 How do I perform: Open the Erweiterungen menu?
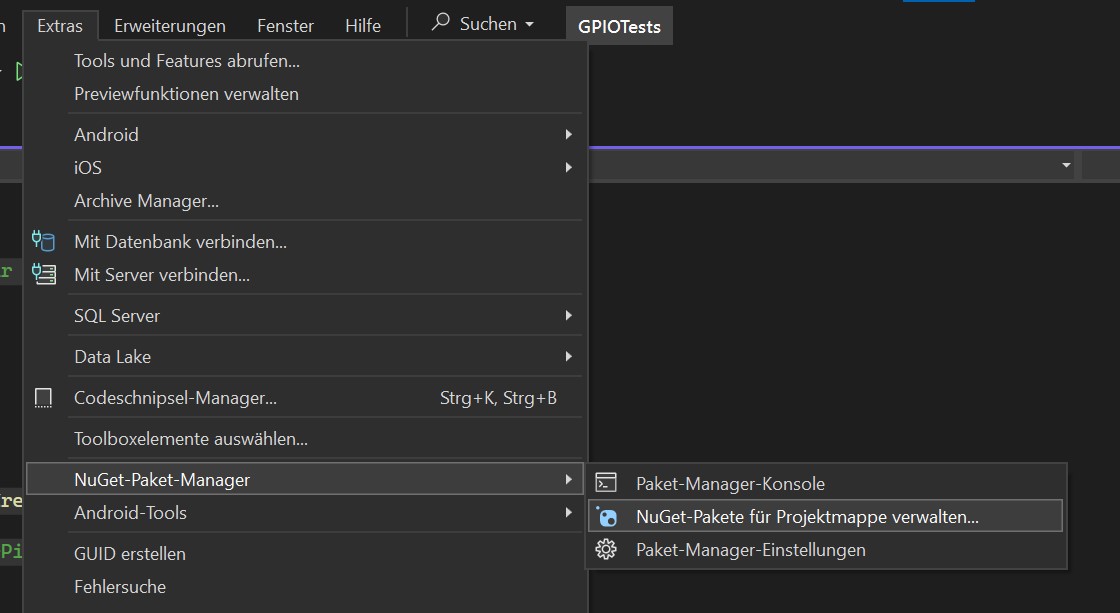pos(170,25)
